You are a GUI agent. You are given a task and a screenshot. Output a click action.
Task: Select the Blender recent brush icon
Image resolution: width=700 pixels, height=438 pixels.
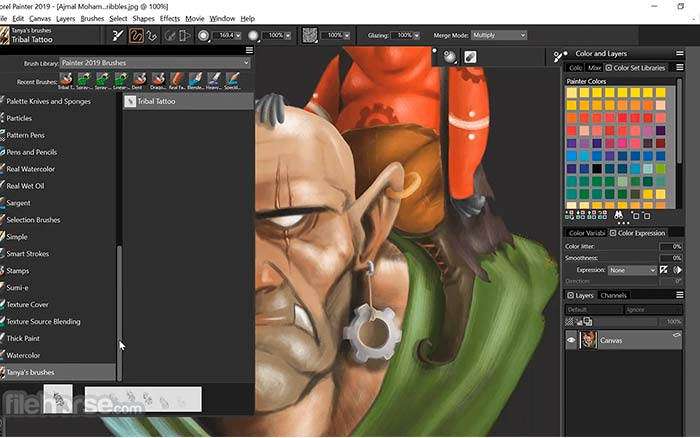[196, 79]
